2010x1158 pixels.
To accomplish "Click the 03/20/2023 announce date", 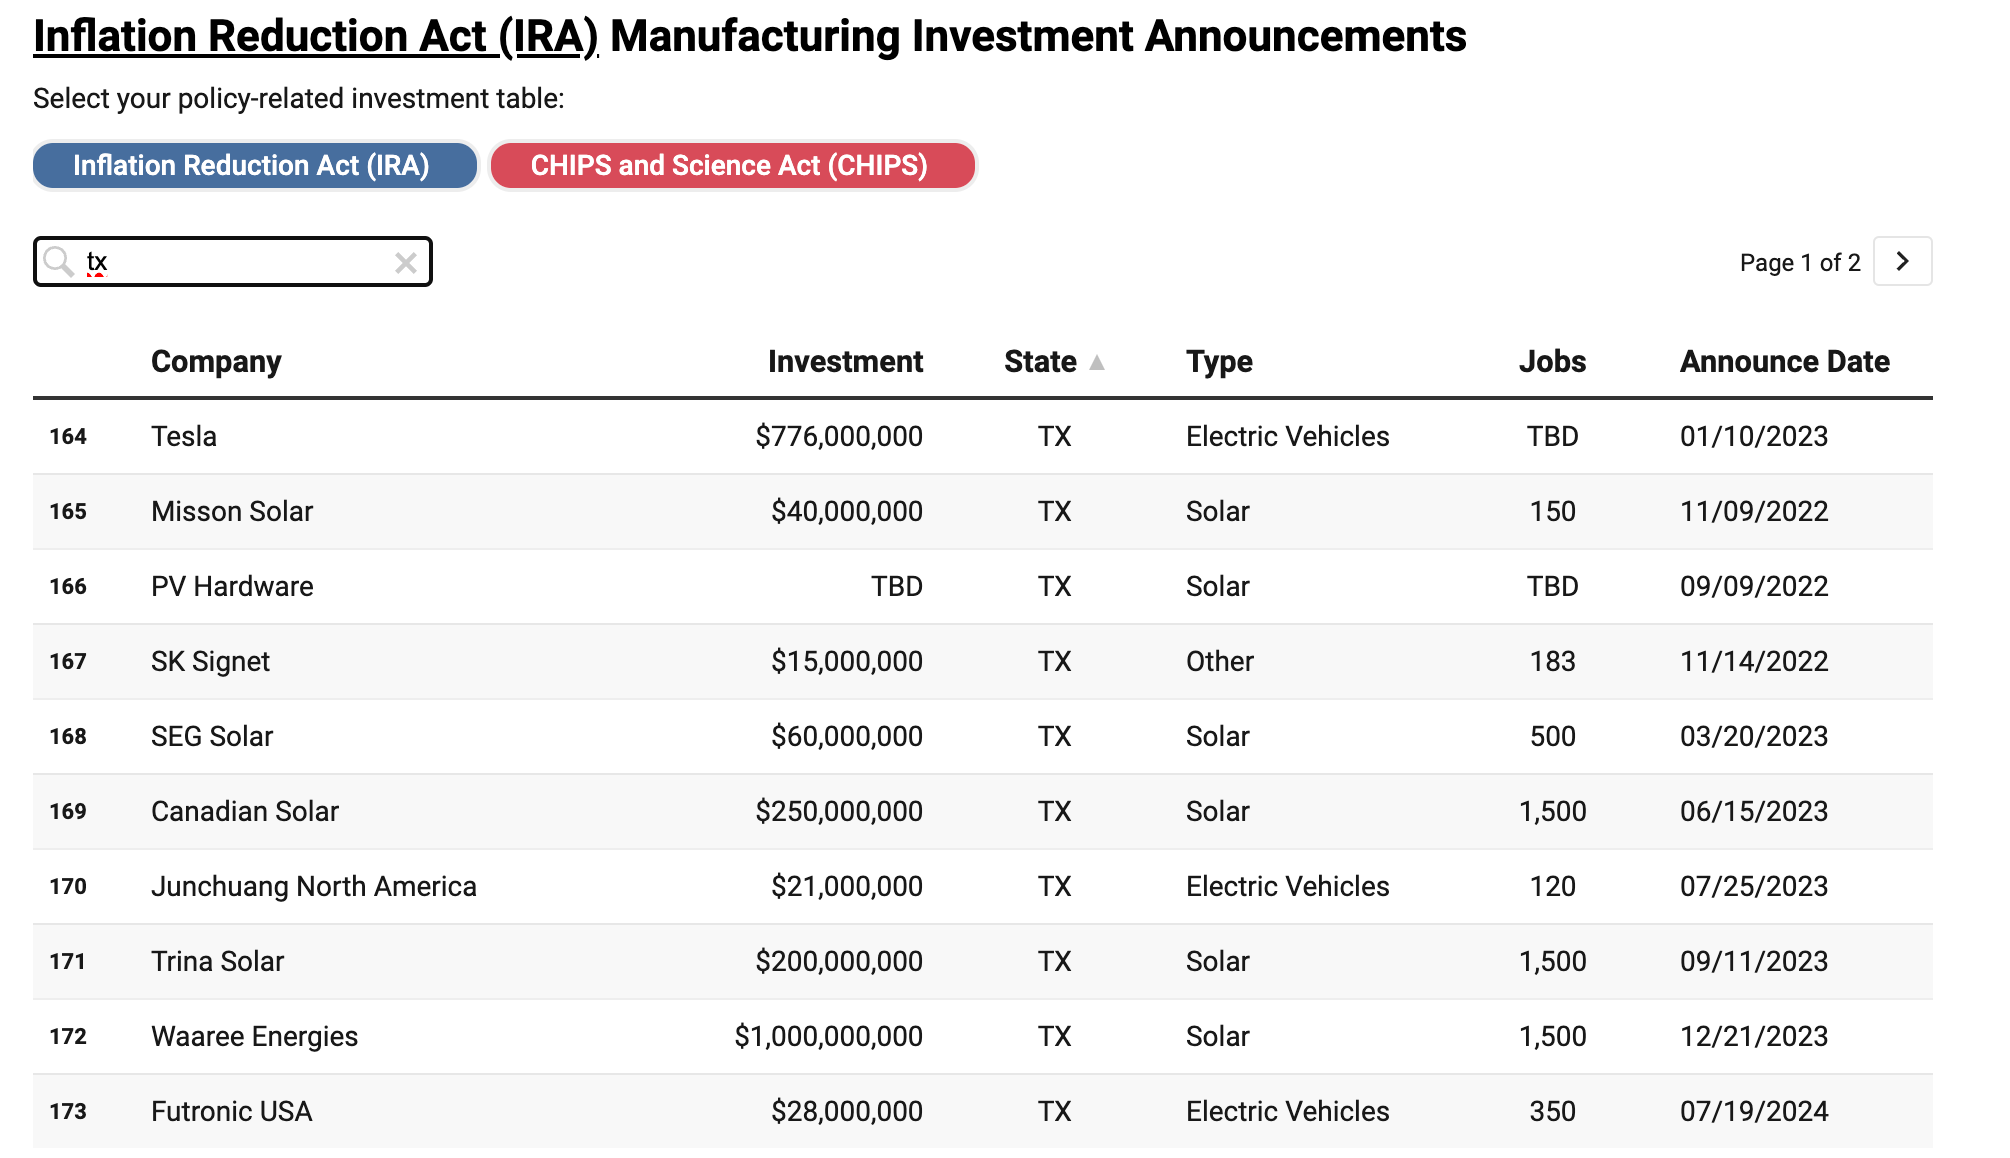I will click(x=1754, y=736).
